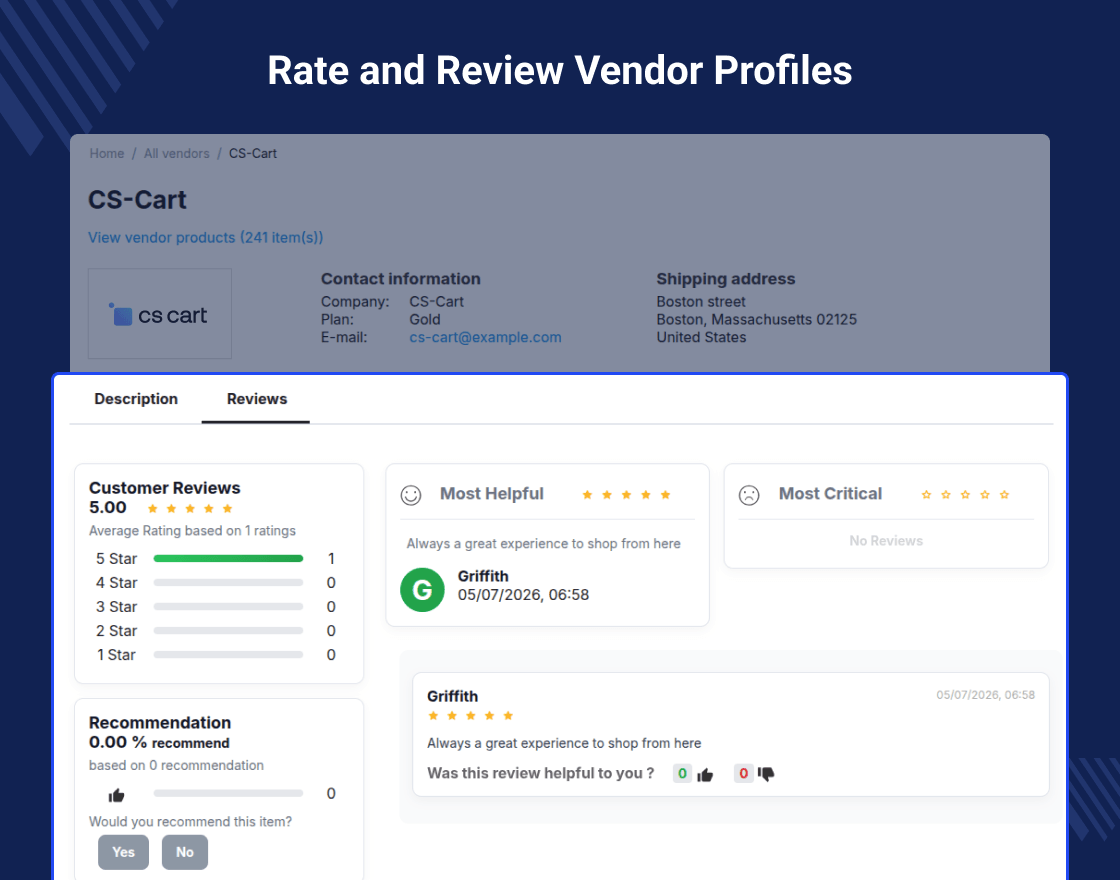
Task: Click stars under Griffith's name in review list
Action: (x=471, y=716)
